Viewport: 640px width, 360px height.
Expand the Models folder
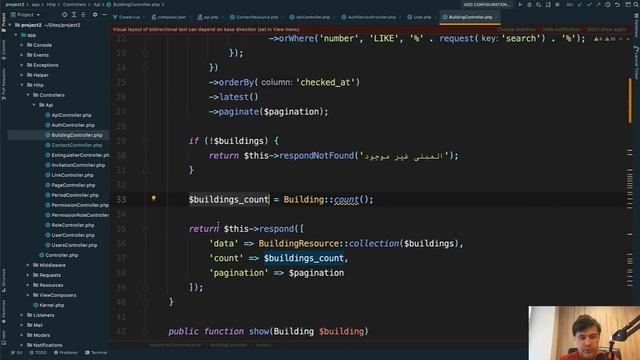pyautogui.click(x=22, y=335)
